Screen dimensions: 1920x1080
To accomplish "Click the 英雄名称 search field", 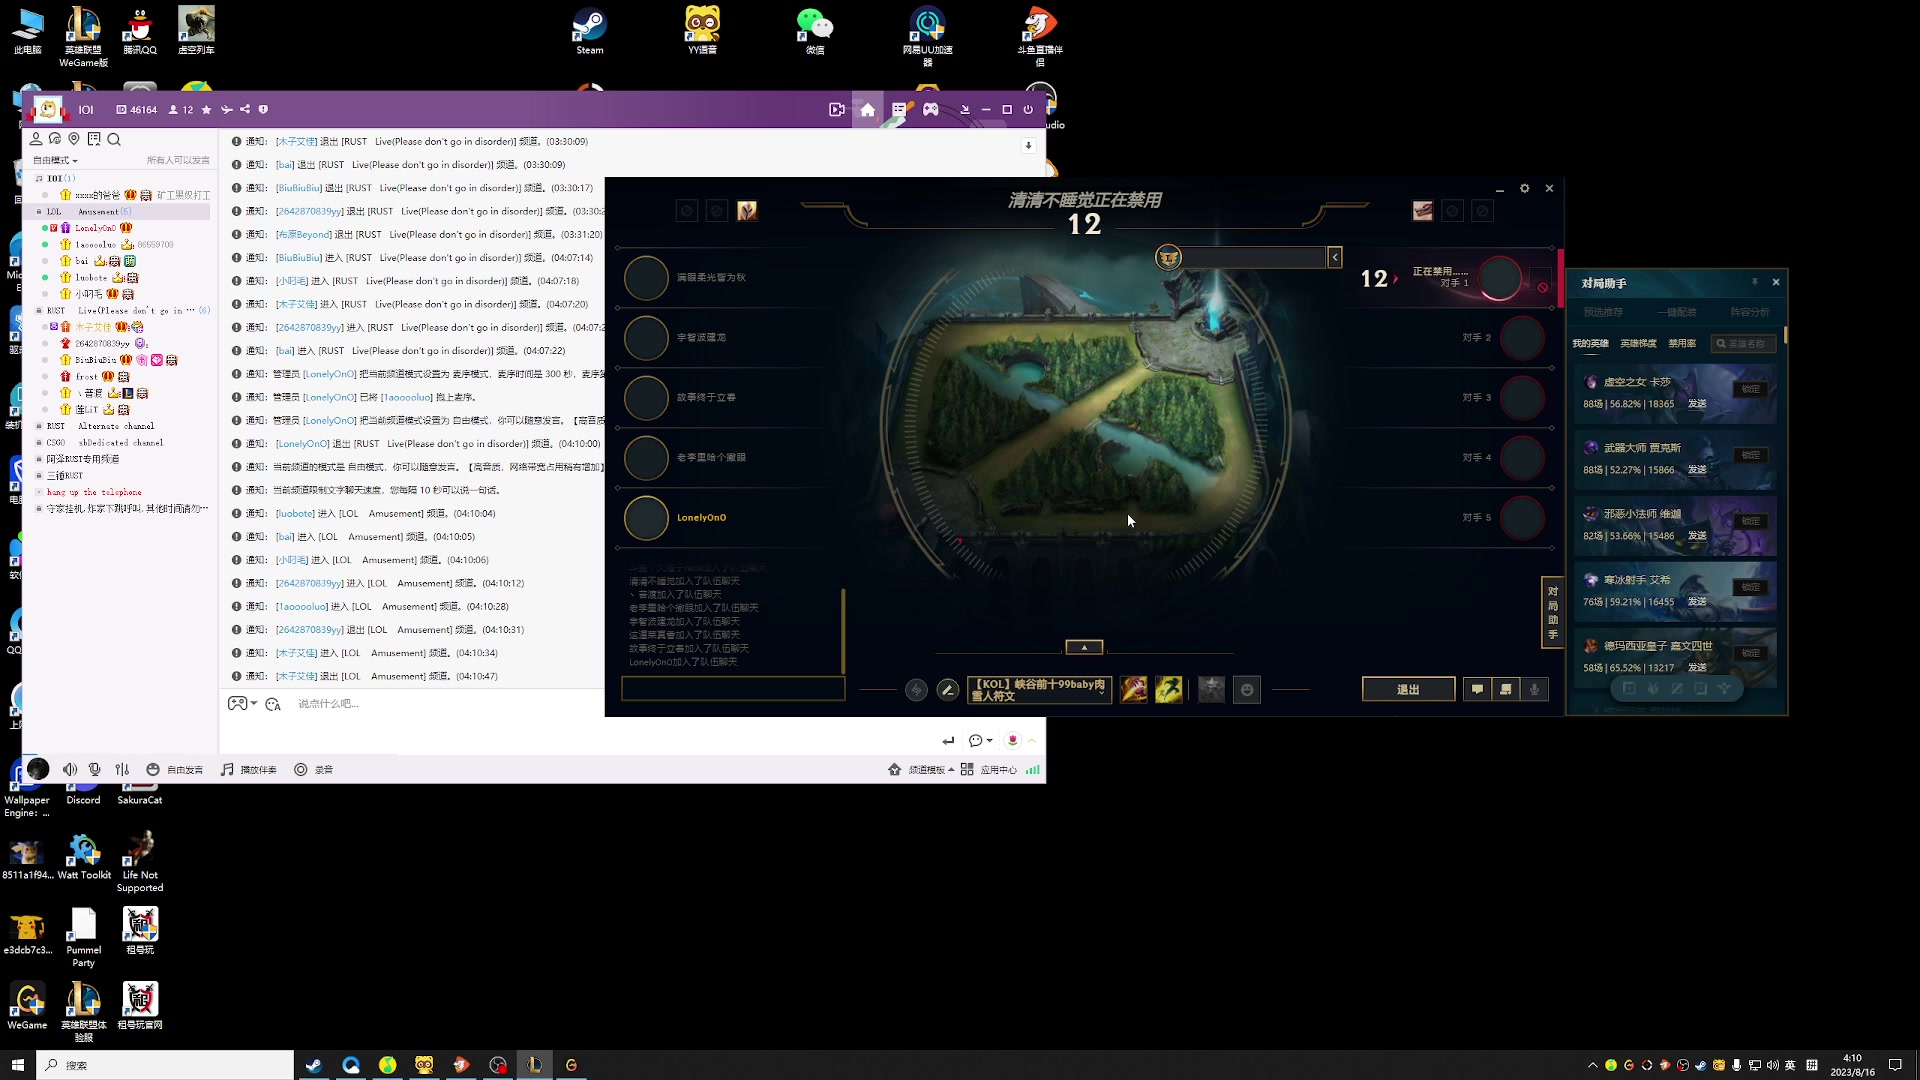I will click(x=1745, y=344).
